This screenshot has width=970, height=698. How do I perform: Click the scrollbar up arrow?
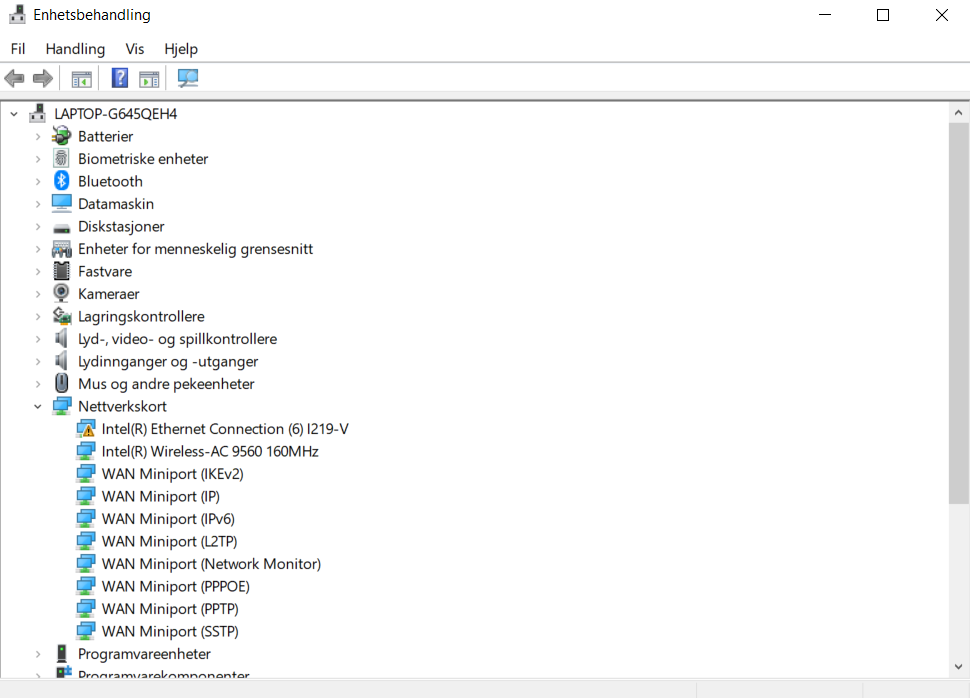coord(958,113)
